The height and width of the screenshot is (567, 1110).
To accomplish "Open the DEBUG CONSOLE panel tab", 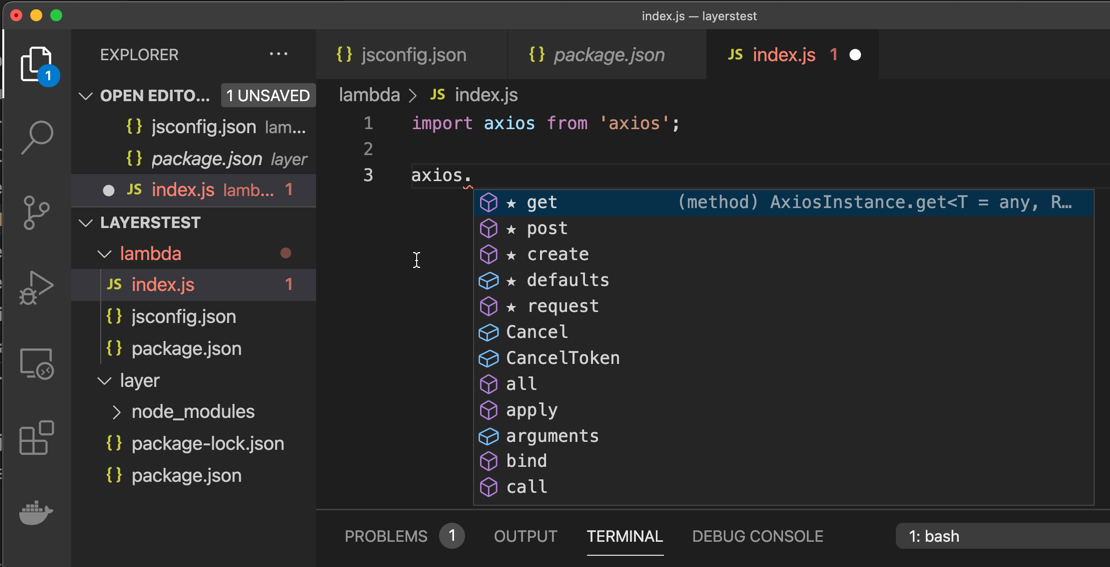I will (x=757, y=537).
